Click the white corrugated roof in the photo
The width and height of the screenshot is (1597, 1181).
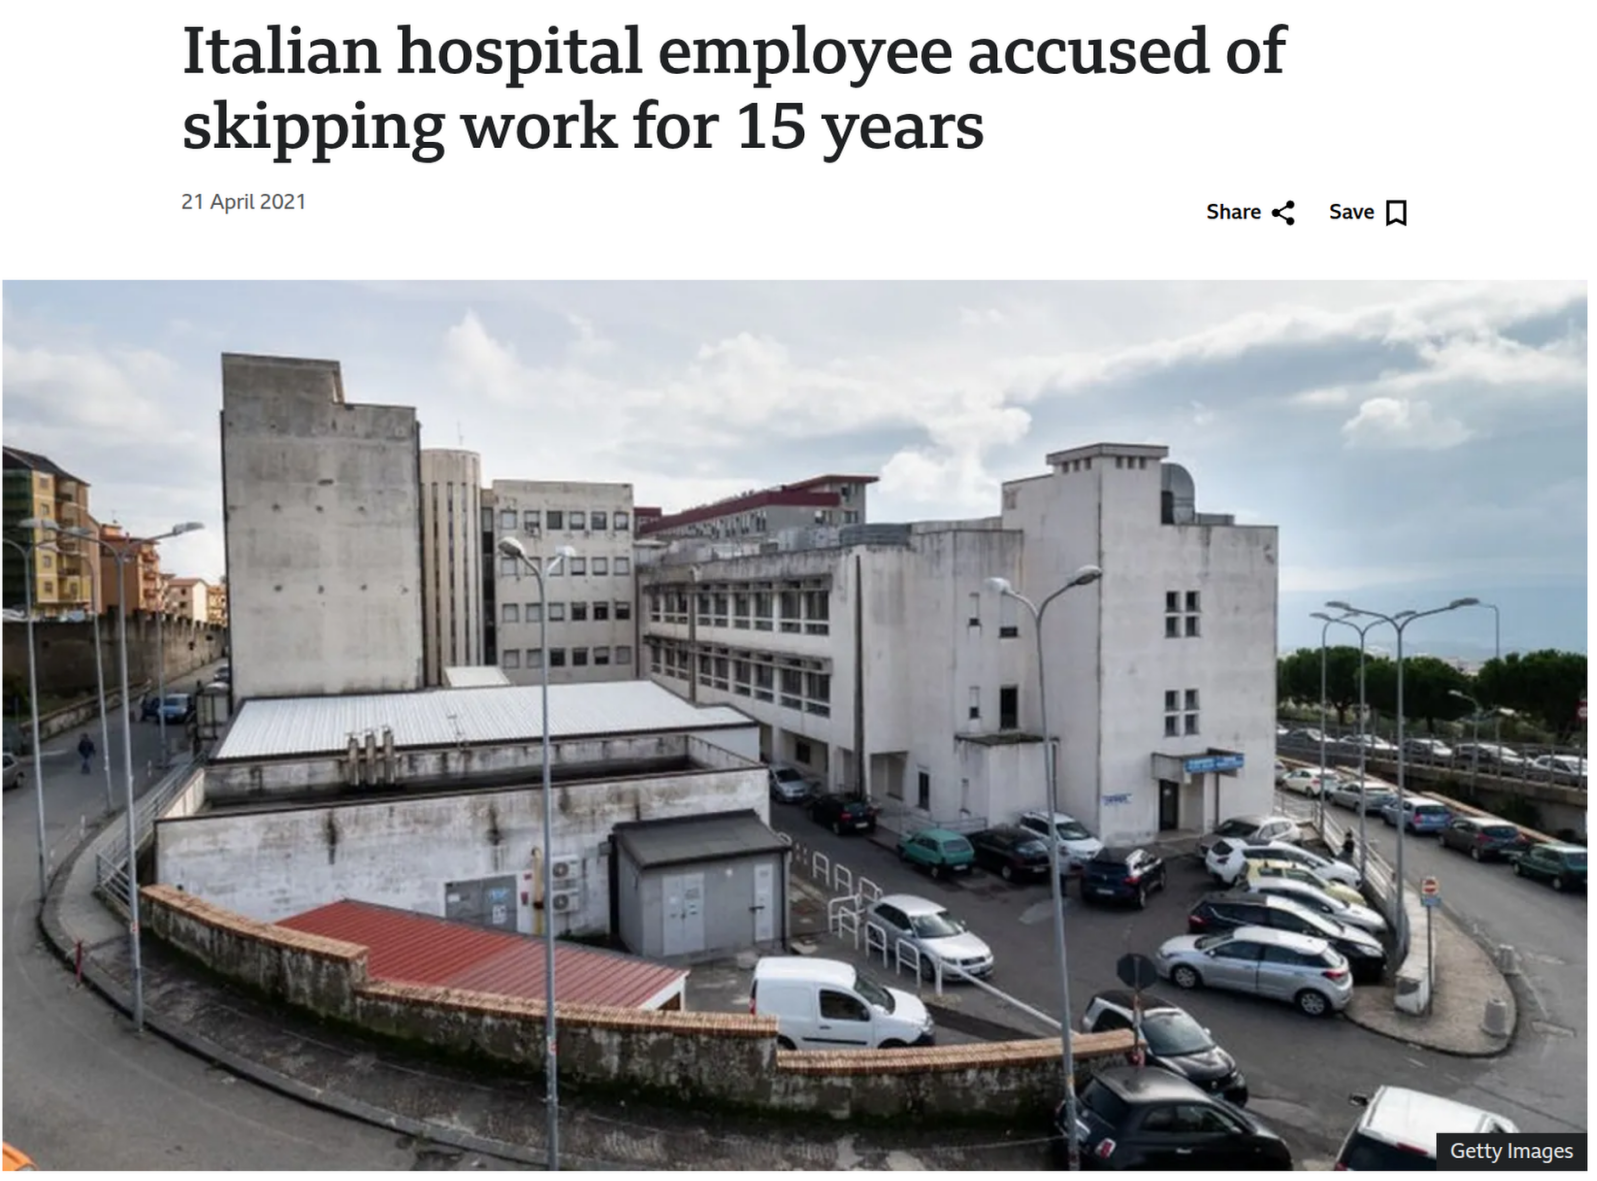click(x=470, y=718)
